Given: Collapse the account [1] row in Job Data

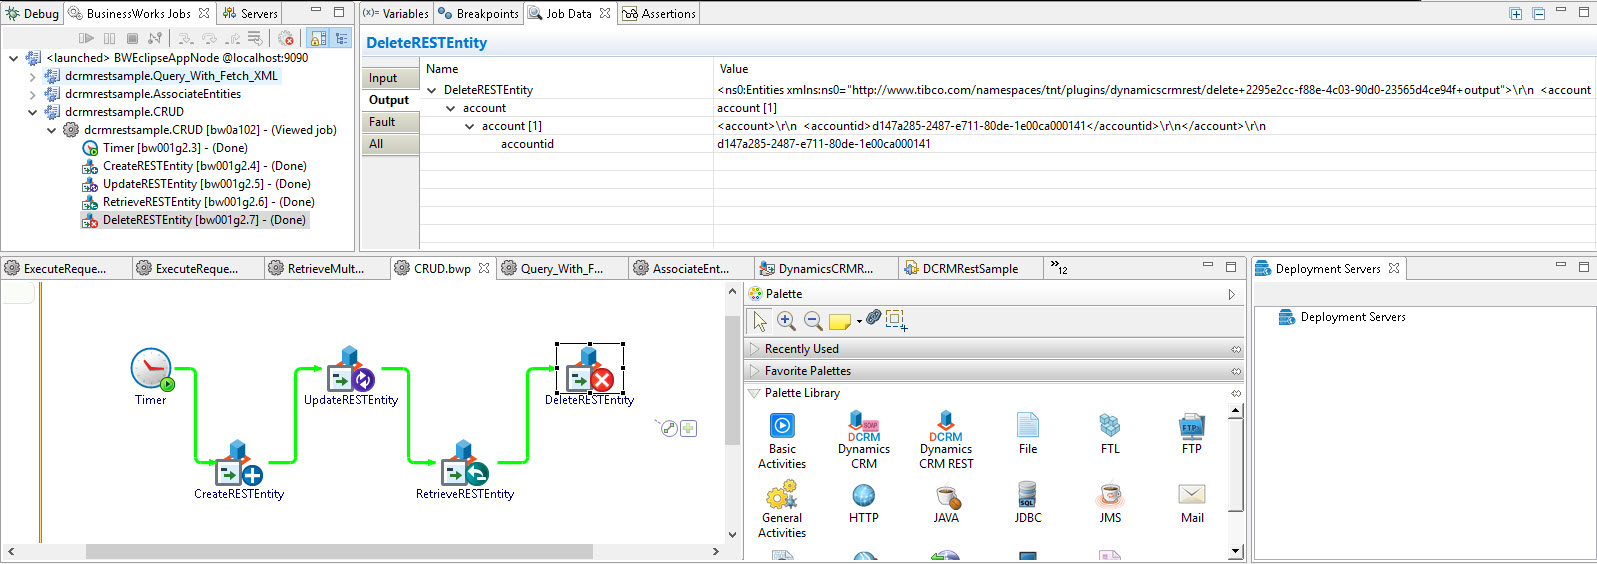Looking at the screenshot, I should (x=470, y=126).
